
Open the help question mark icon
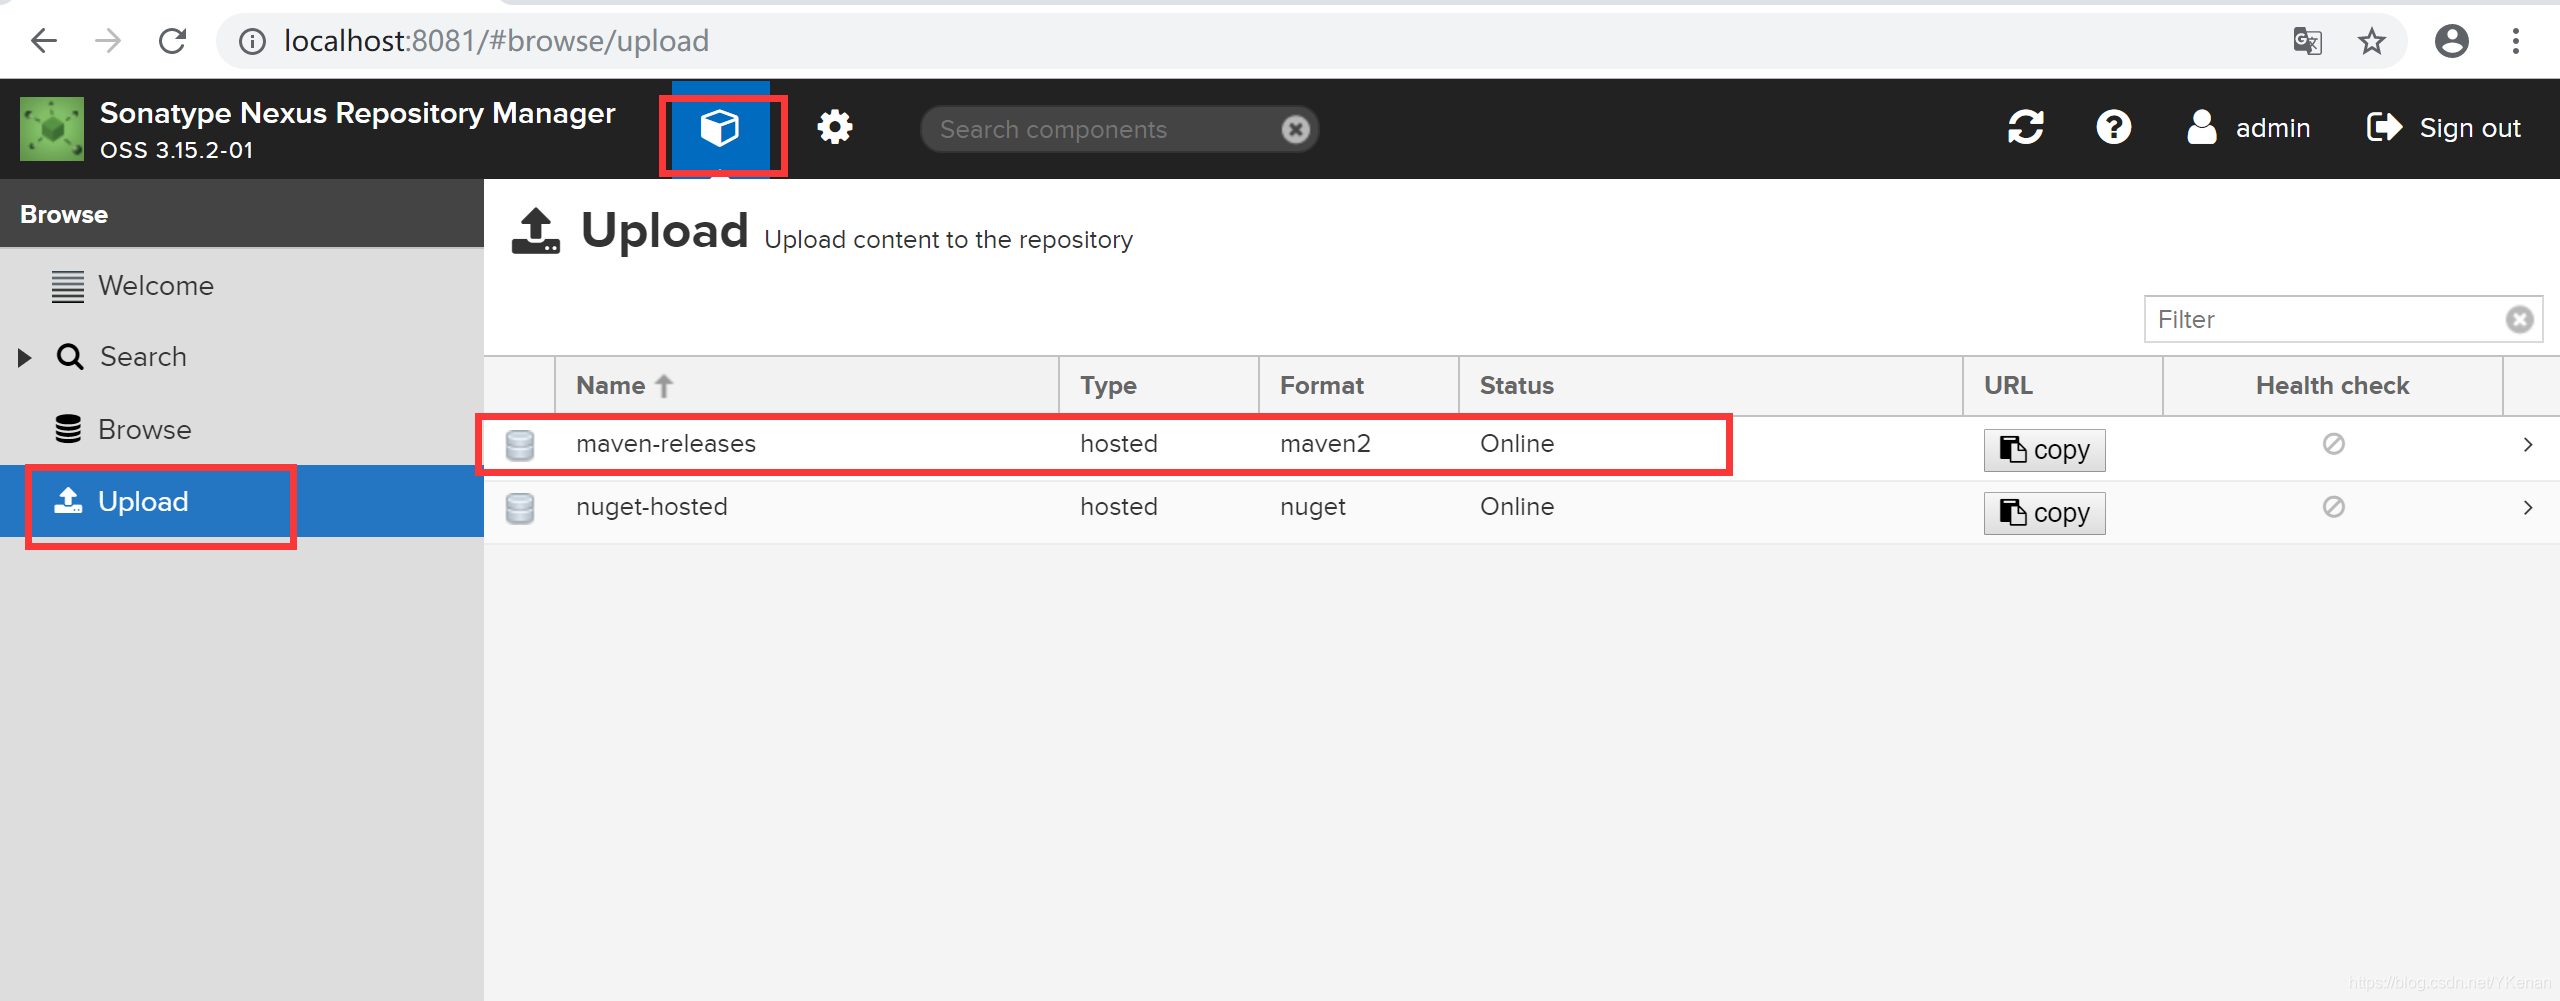[2113, 128]
